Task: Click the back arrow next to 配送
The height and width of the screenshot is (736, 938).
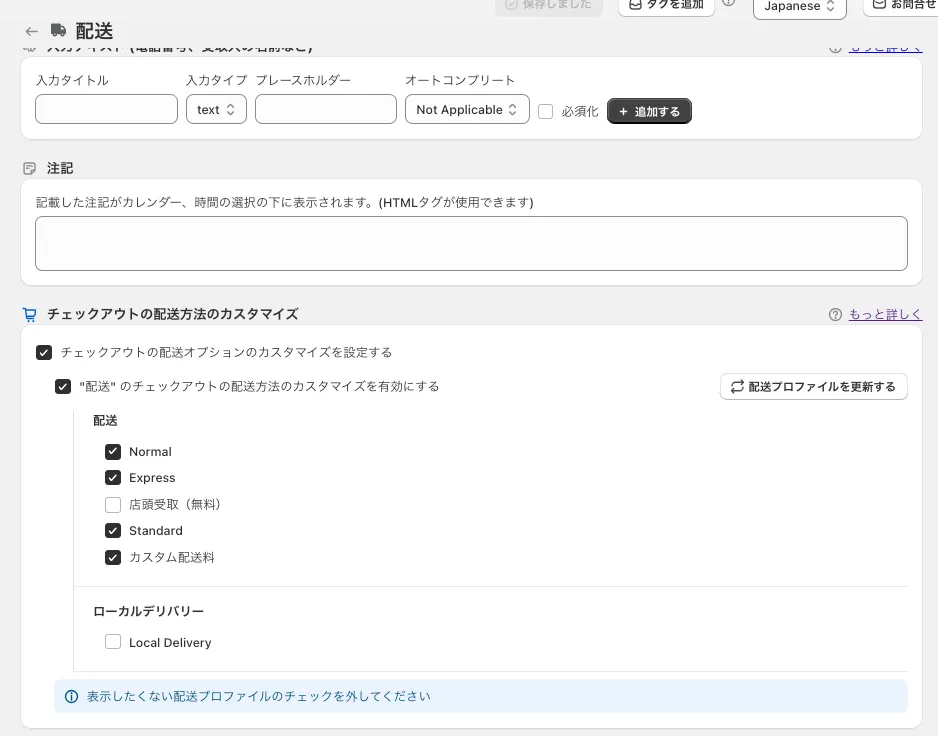Action: click(x=32, y=31)
